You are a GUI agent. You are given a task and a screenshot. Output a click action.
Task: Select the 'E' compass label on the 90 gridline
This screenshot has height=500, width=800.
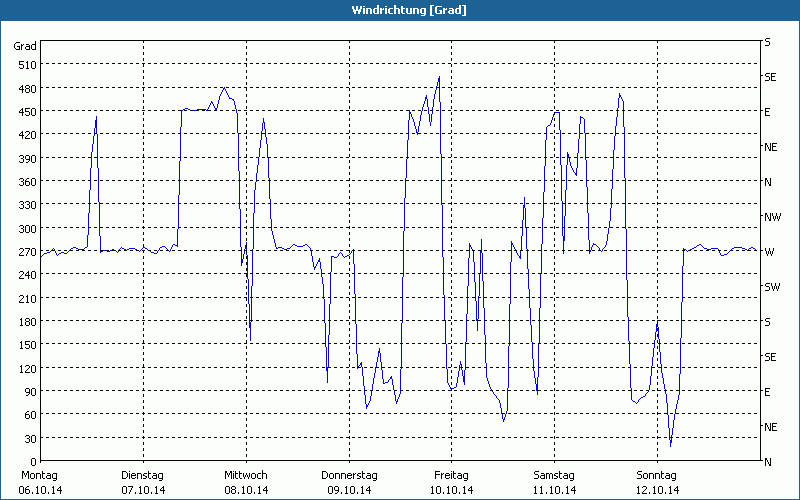(767, 392)
